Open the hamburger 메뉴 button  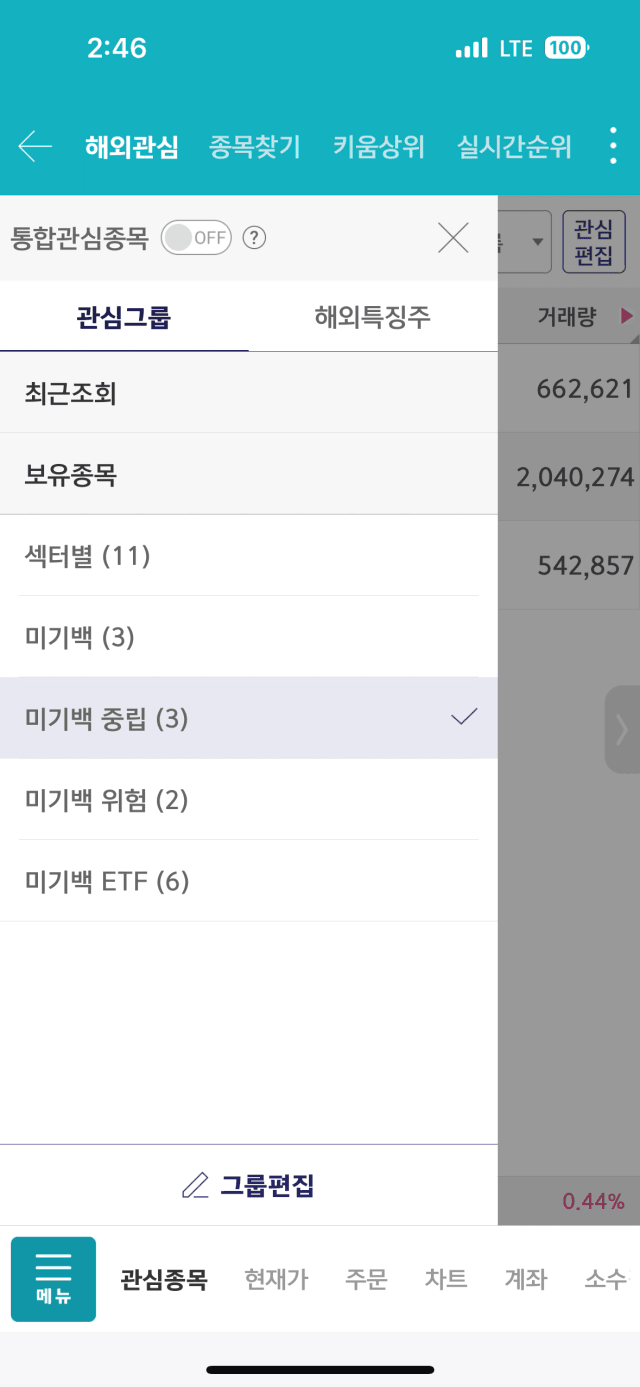point(53,1279)
